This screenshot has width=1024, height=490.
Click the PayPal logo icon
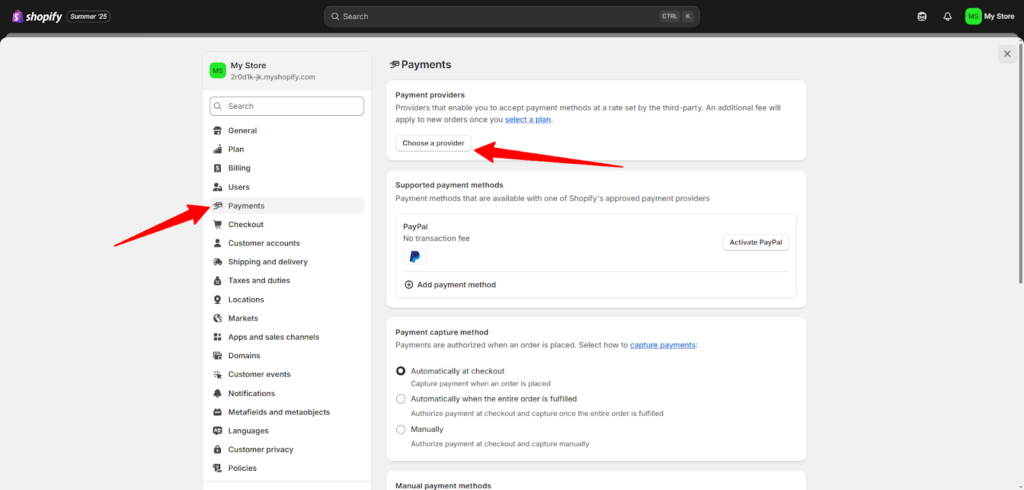tap(414, 257)
